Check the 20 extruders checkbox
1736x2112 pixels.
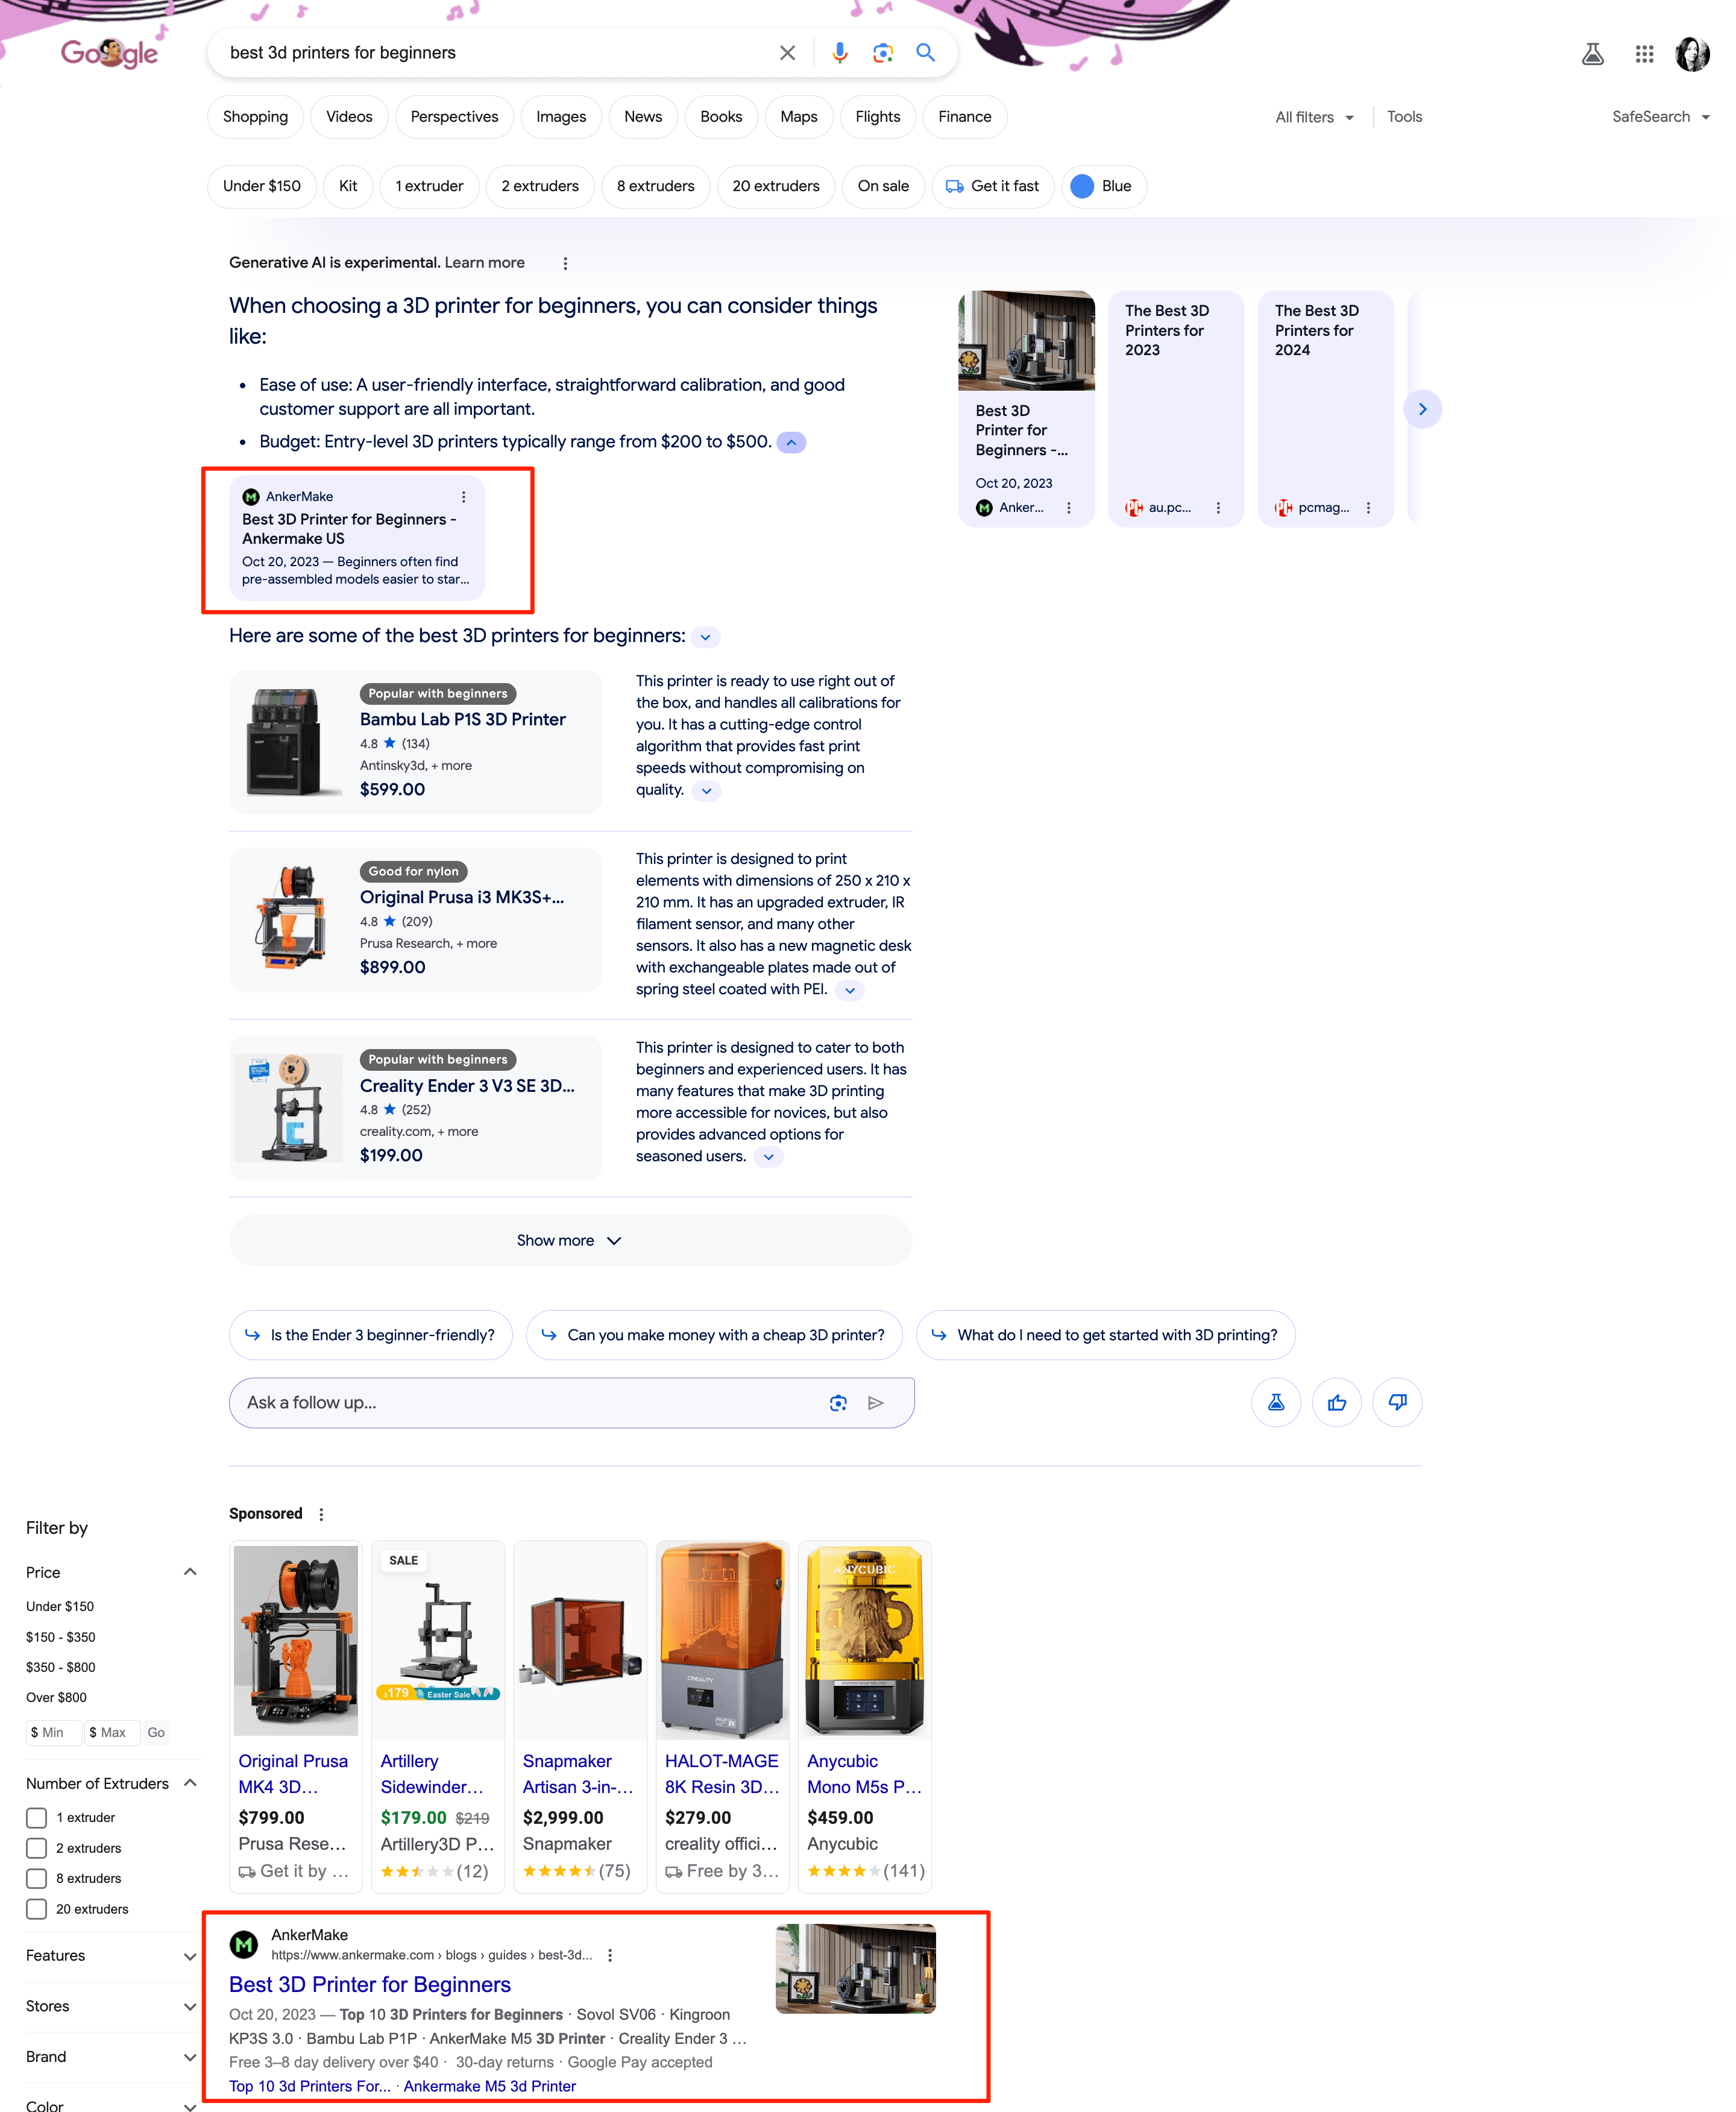(x=37, y=1909)
